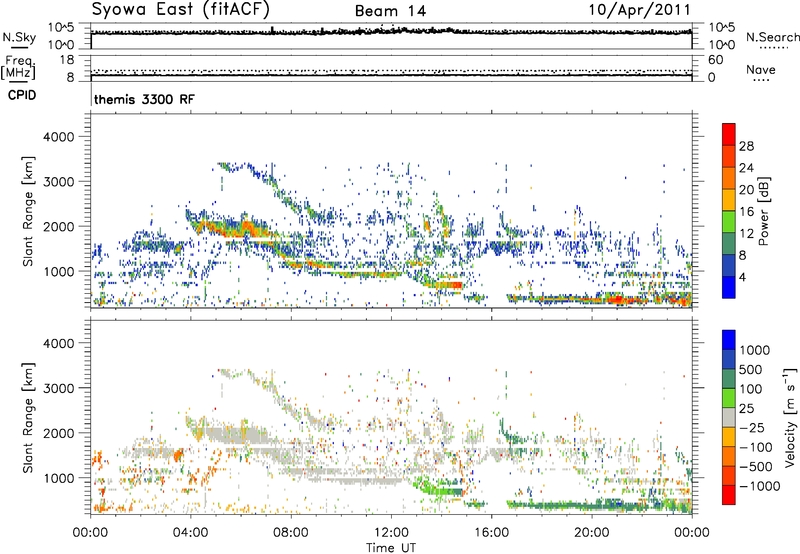Click the green velocity patch near 14:00 at 700 km
Screen dimensions: 800x554
(x=445, y=492)
